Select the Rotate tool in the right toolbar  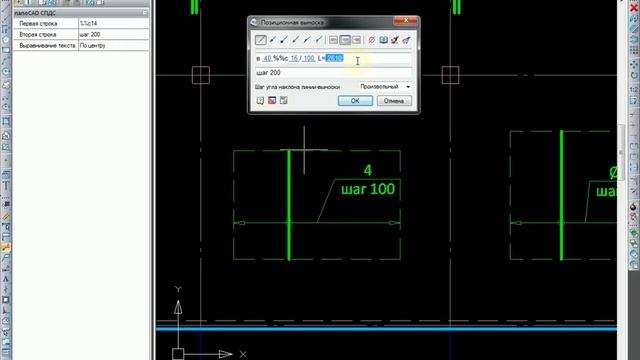[x=634, y=76]
